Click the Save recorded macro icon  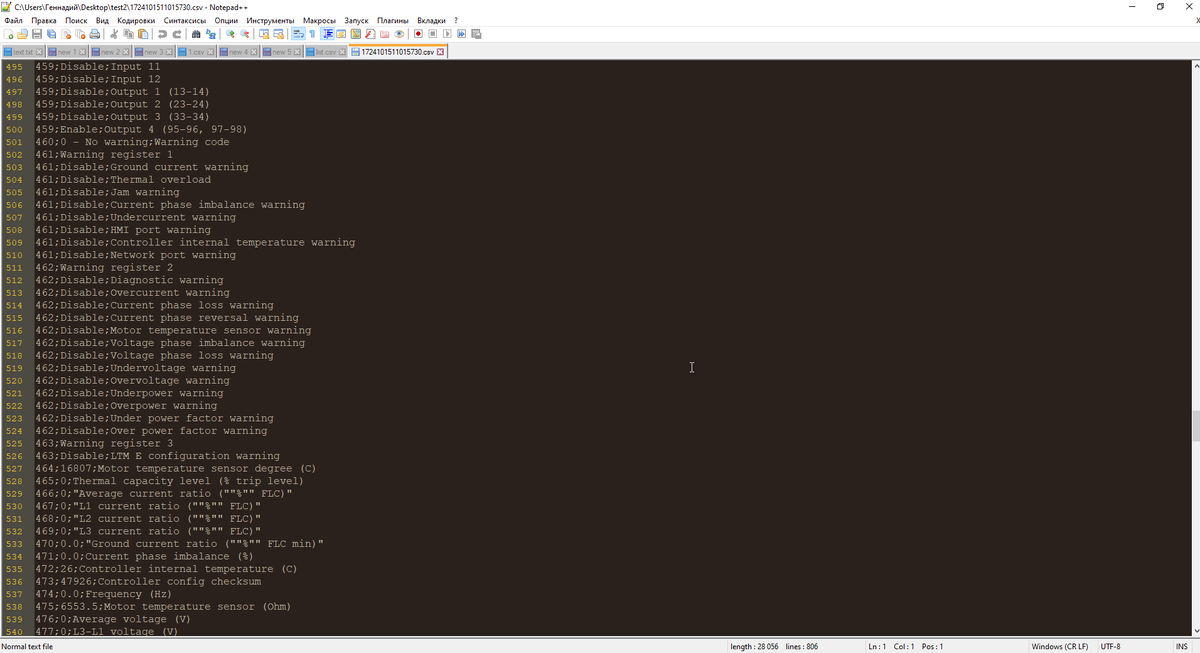[476, 33]
